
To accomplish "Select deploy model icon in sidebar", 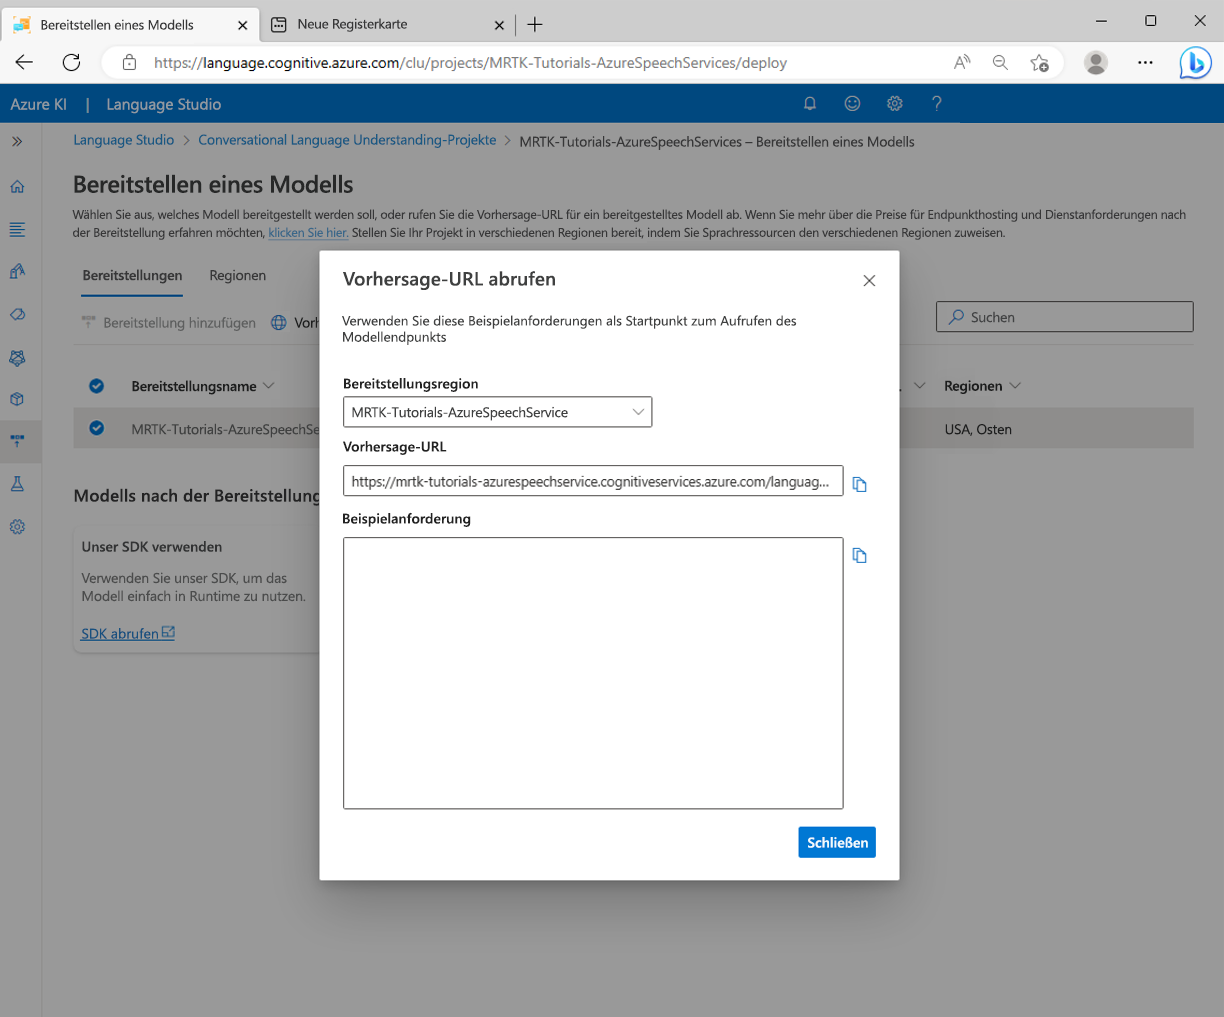I will click(x=17, y=441).
